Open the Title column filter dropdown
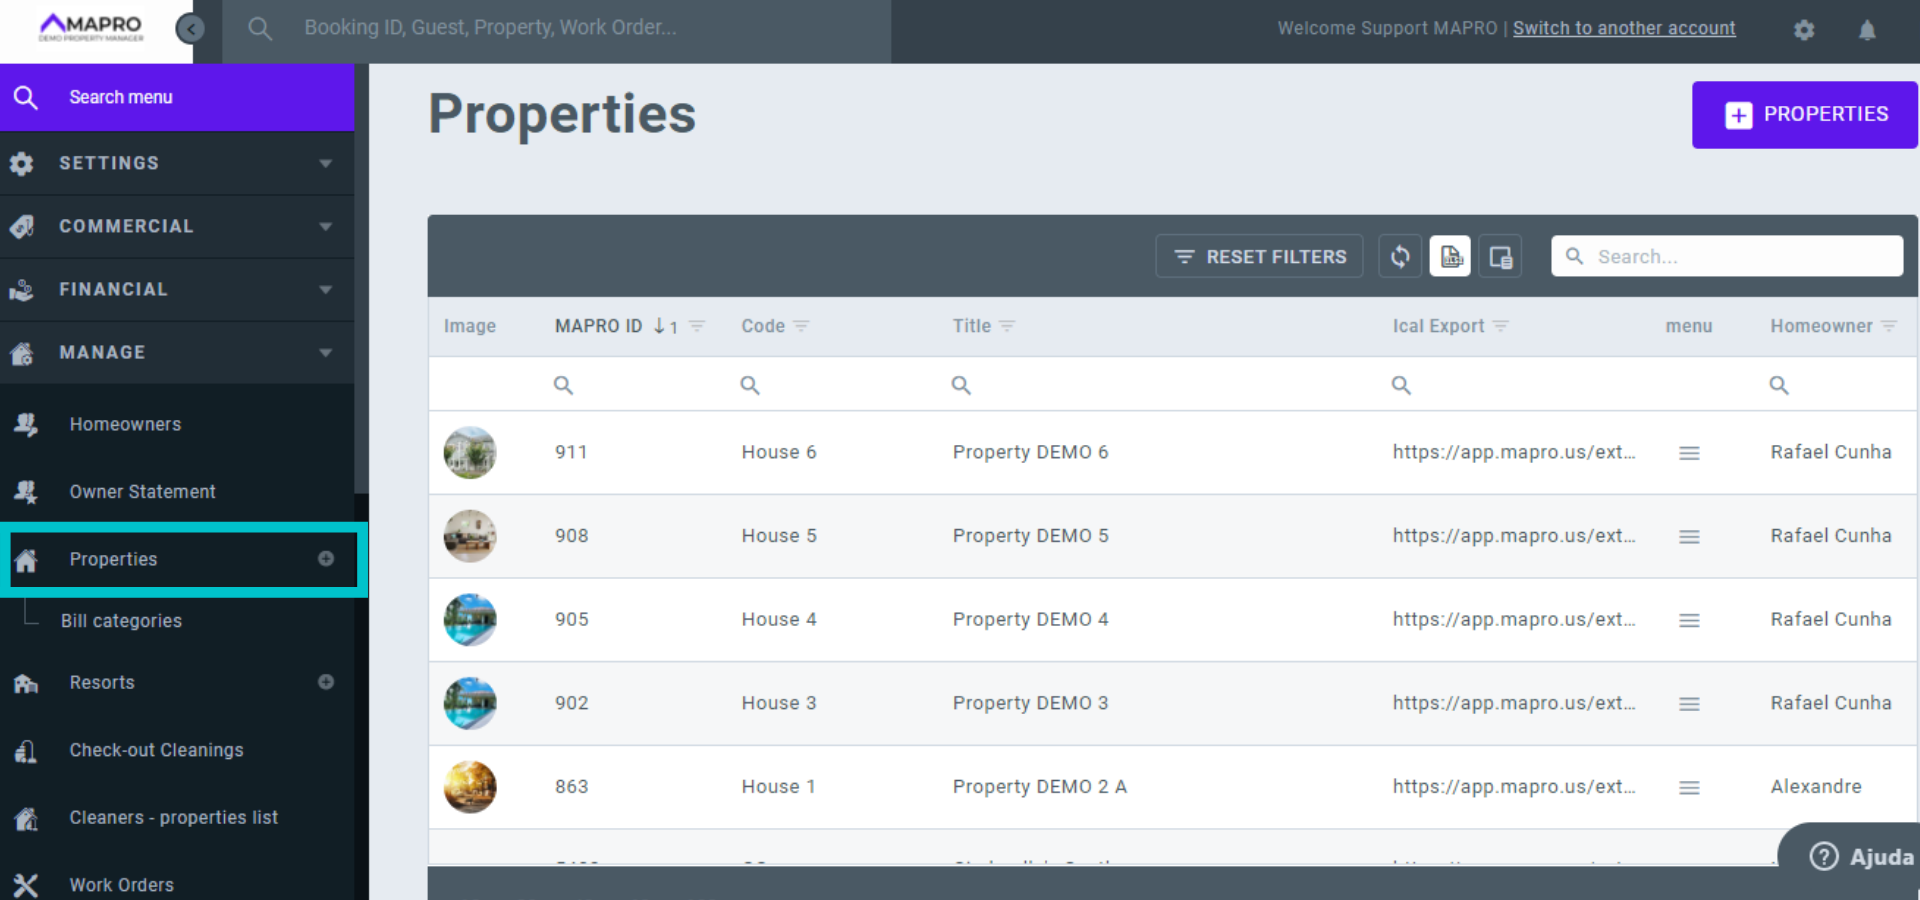This screenshot has height=900, width=1920. tap(1008, 326)
